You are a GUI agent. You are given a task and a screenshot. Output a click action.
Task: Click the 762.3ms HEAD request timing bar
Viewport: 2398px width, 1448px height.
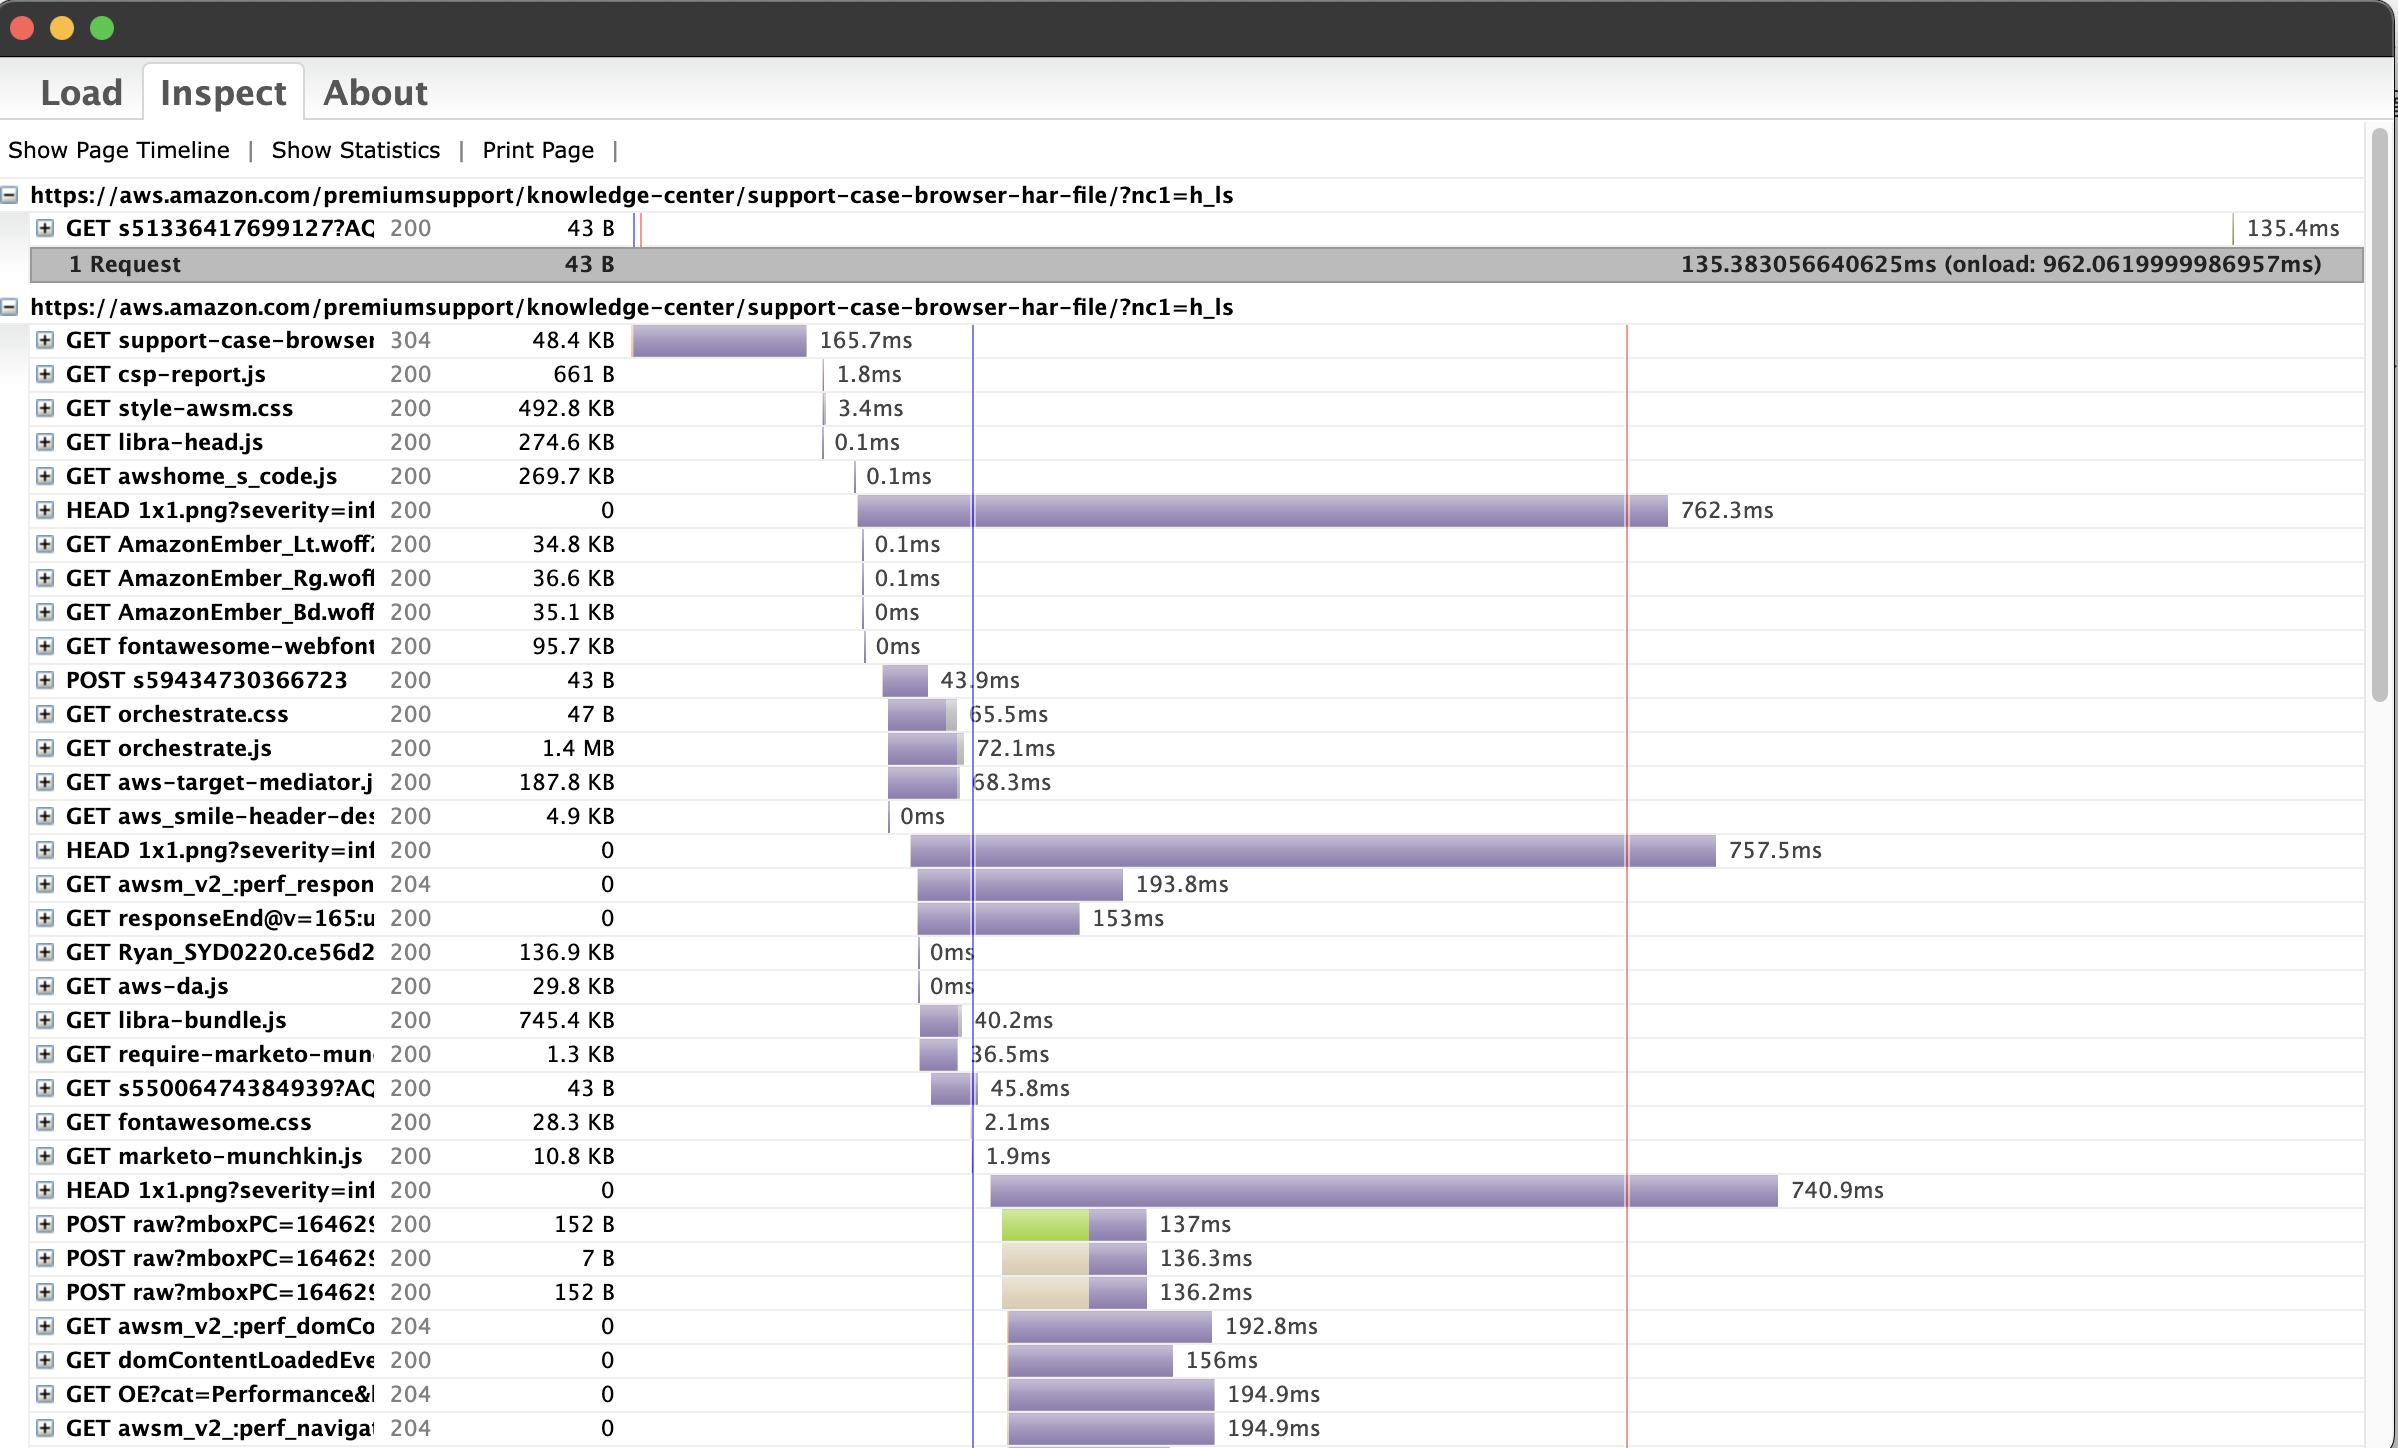1260,510
